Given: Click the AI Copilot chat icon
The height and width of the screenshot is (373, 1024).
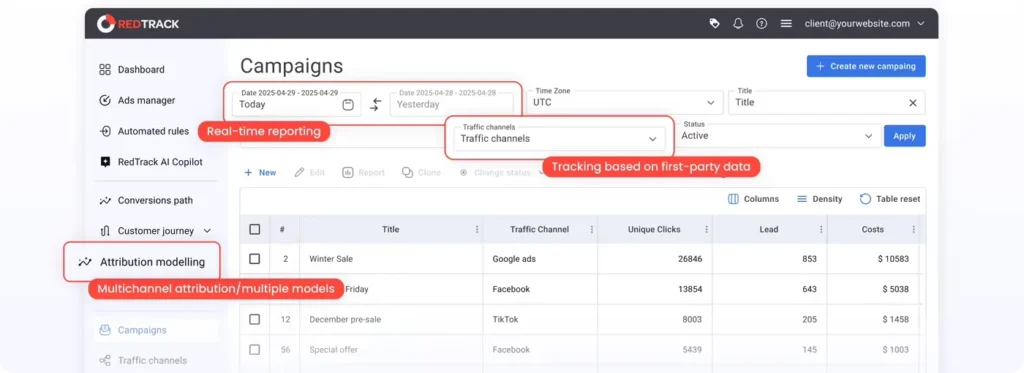Looking at the screenshot, I should click(104, 162).
